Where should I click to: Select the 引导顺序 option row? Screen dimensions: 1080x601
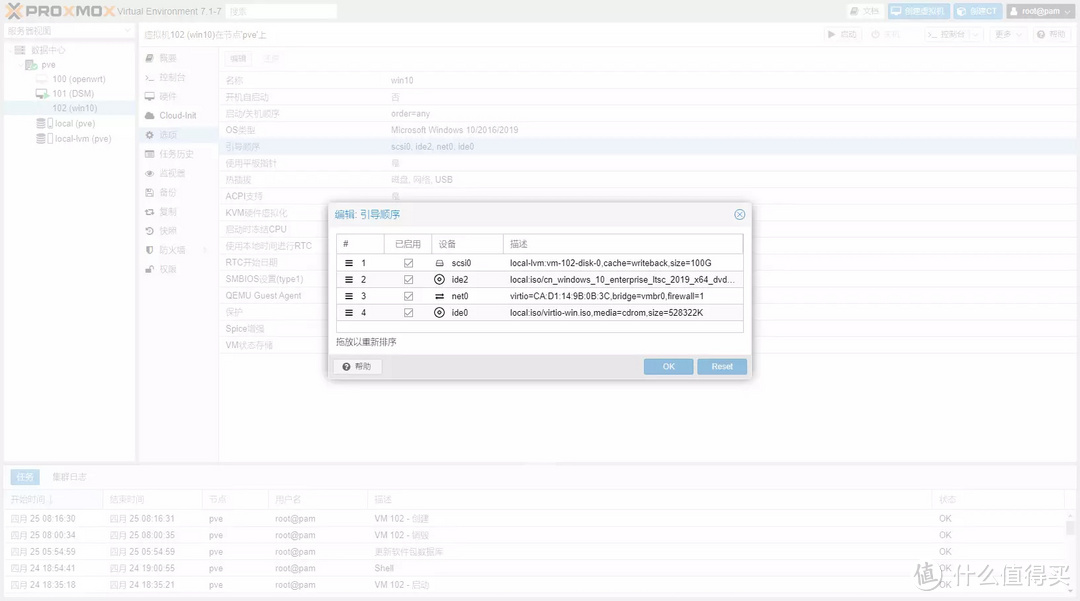point(647,147)
